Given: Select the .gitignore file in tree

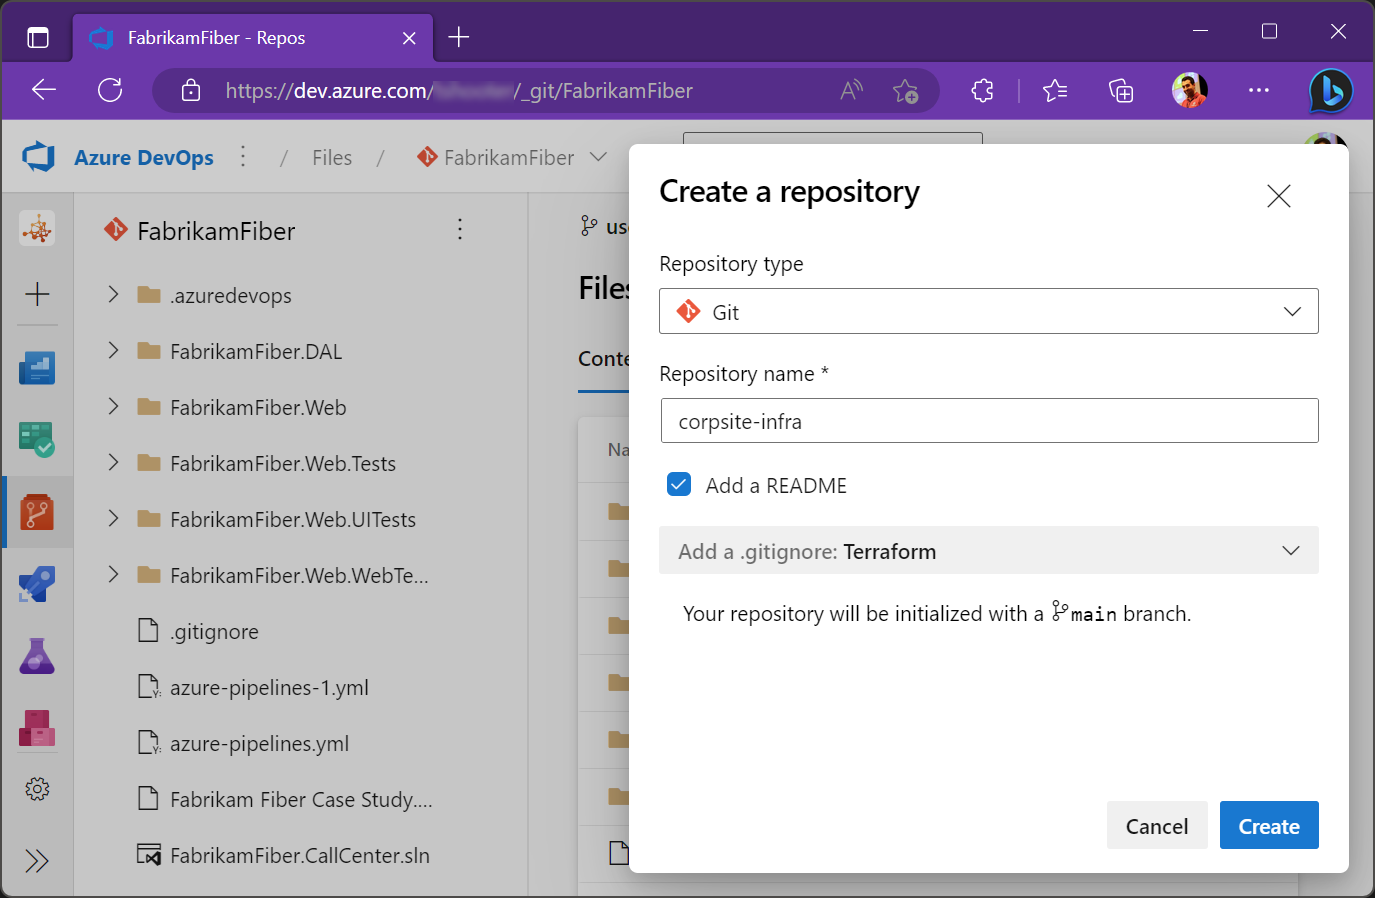Looking at the screenshot, I should point(214,631).
